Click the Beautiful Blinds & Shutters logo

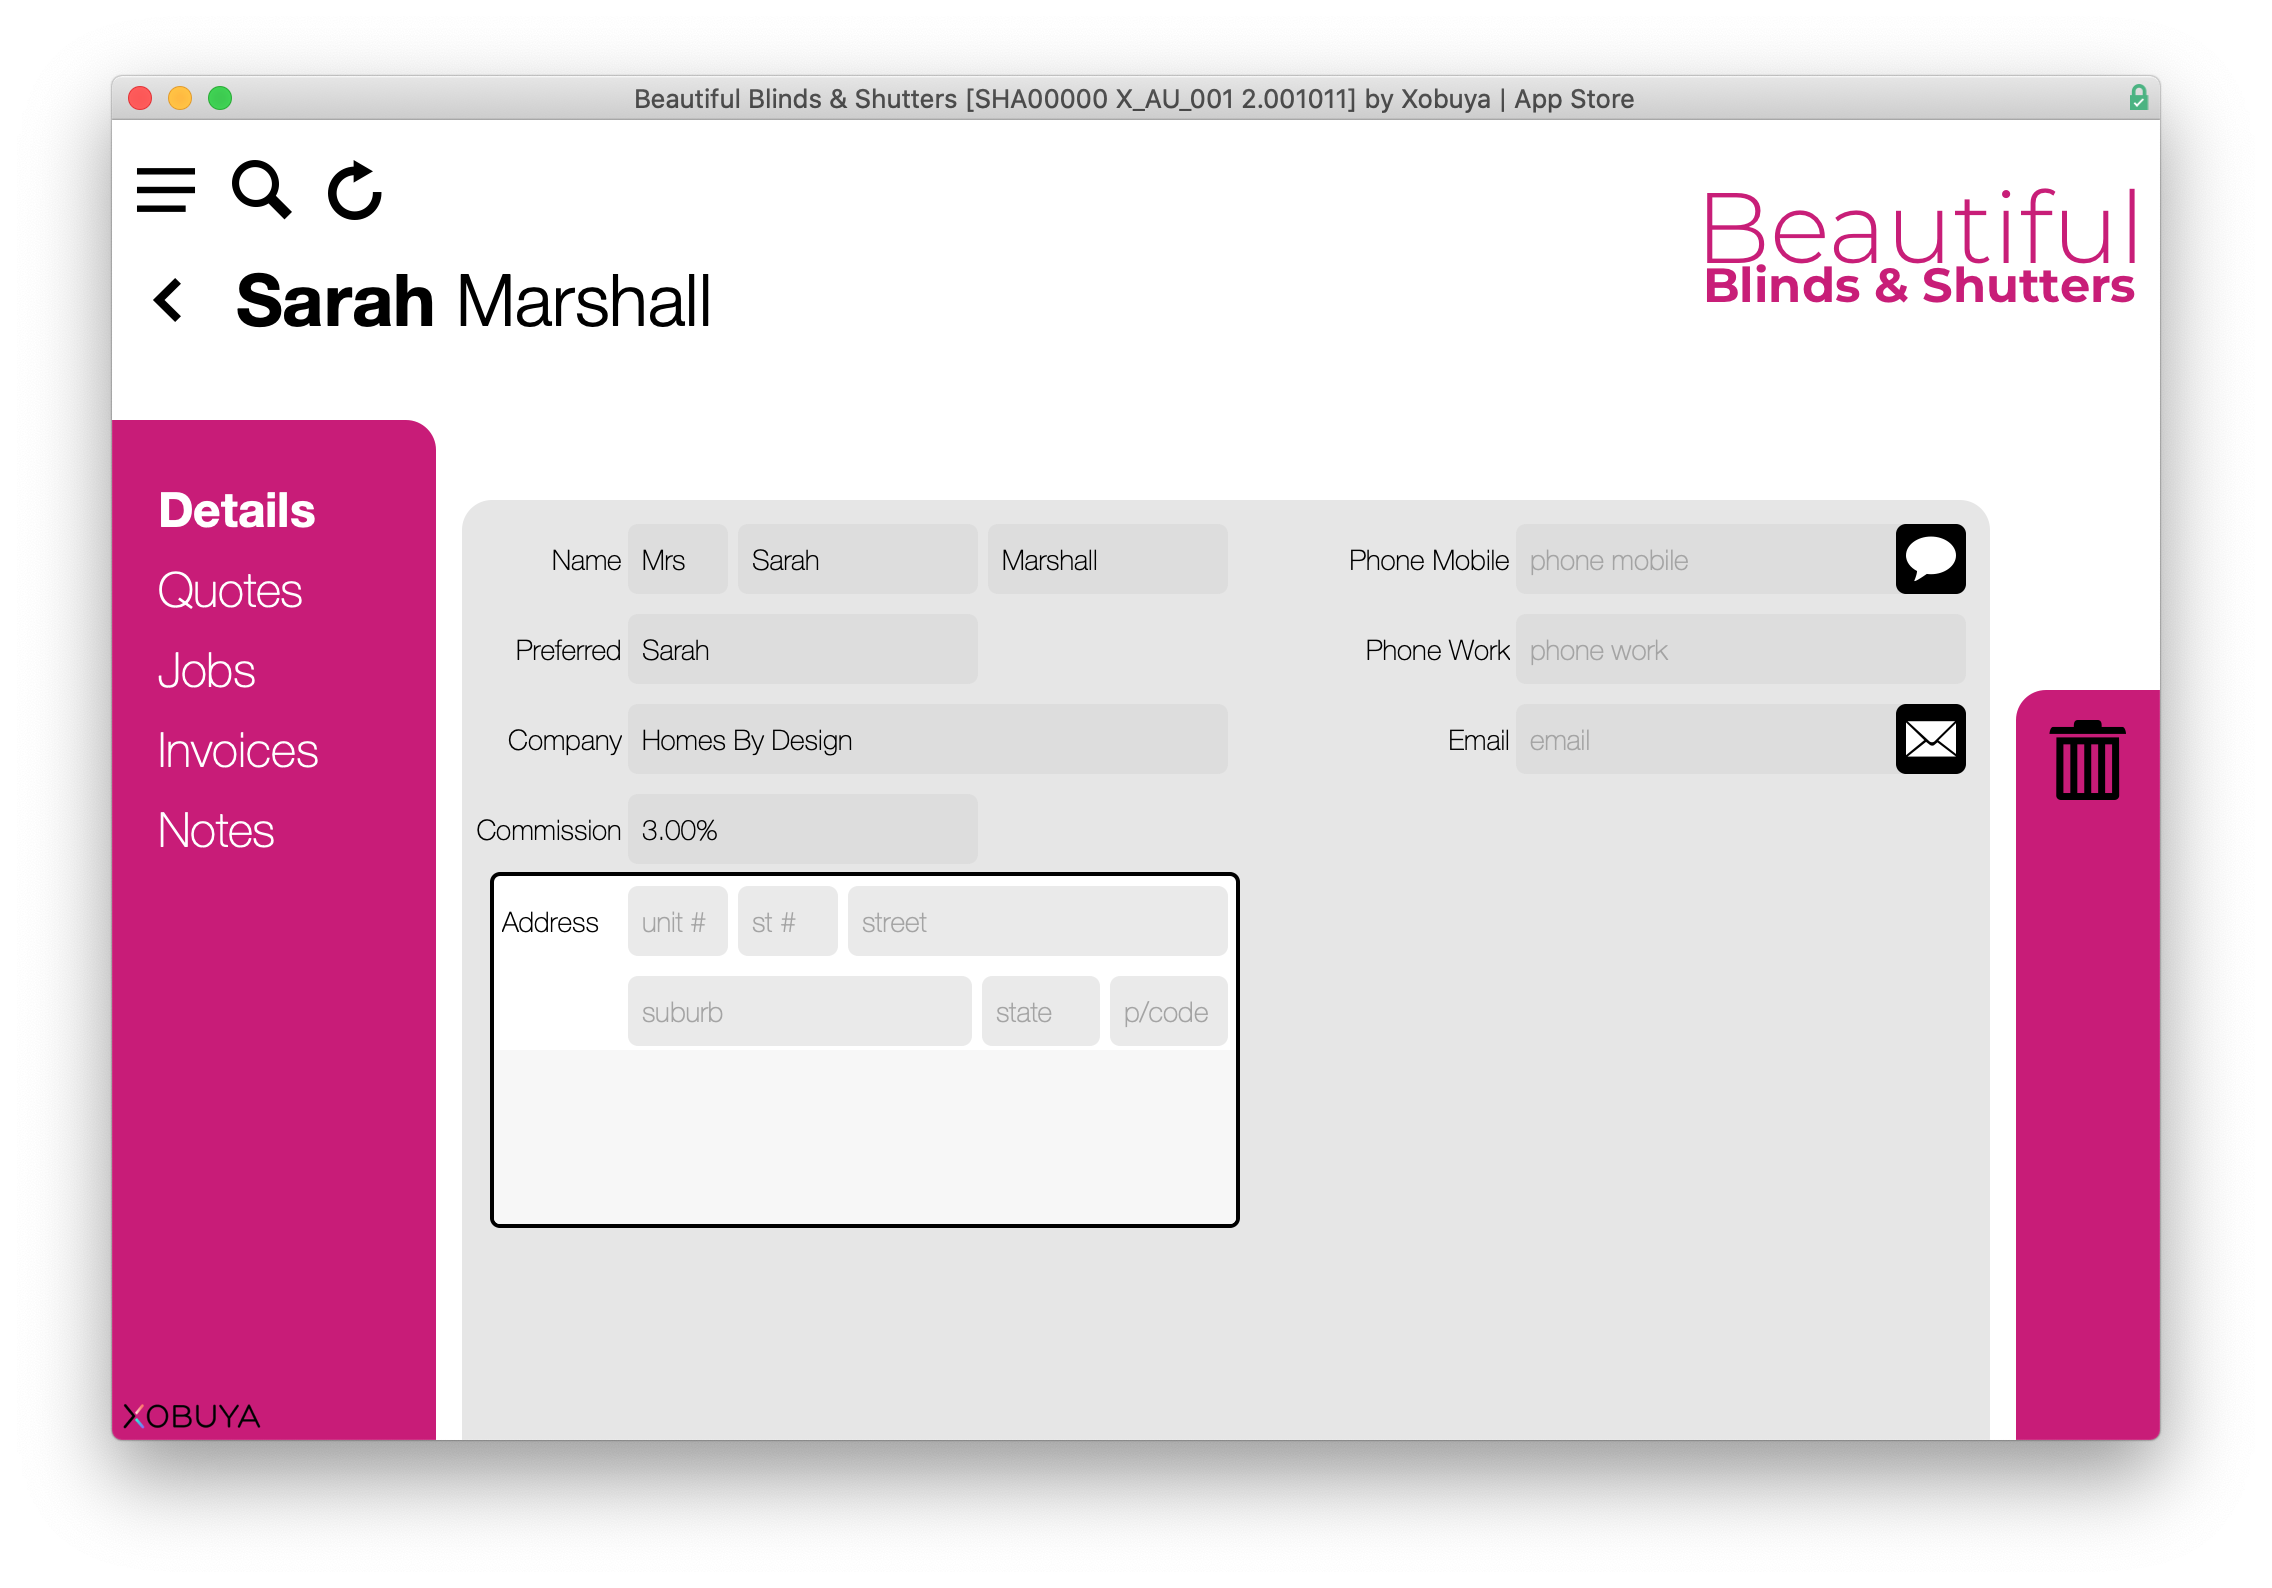pos(1919,248)
